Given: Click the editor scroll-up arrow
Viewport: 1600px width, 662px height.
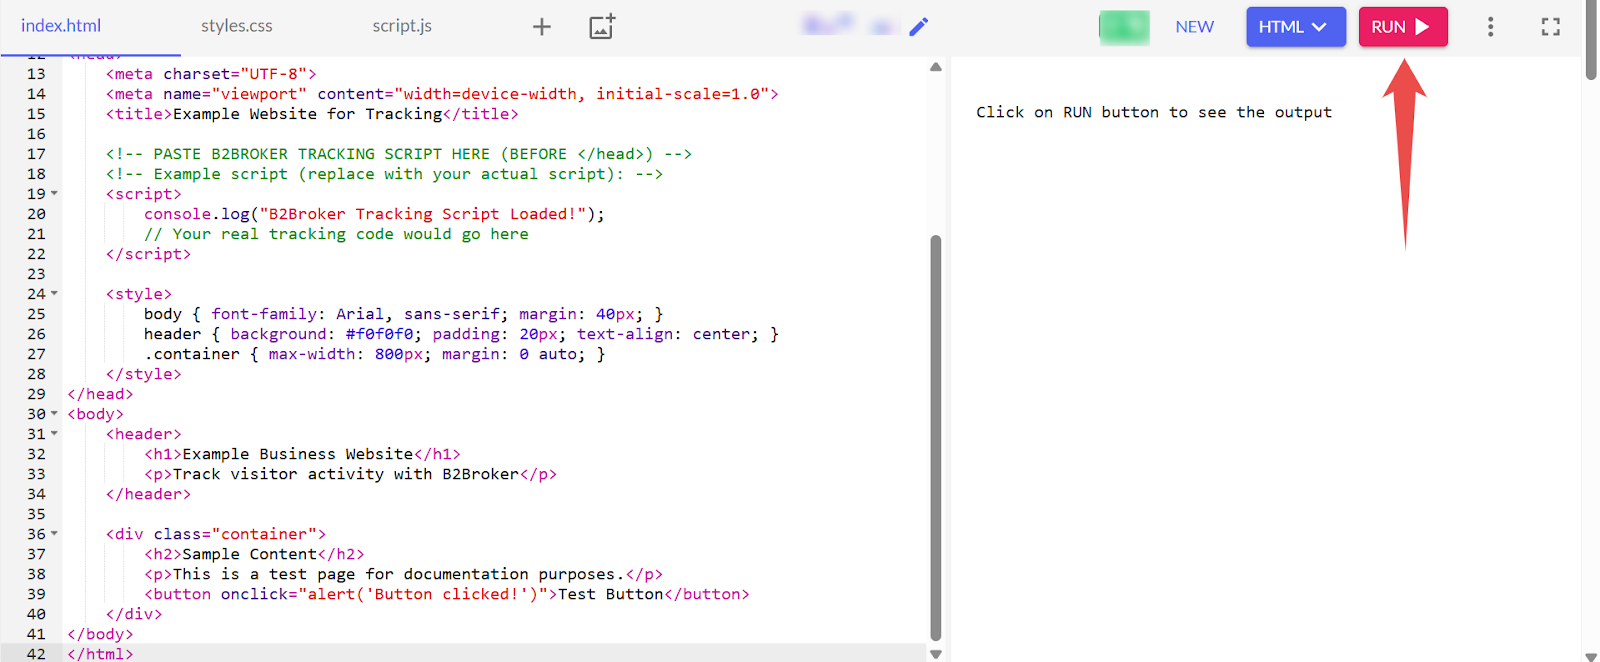Looking at the screenshot, I should [x=936, y=67].
